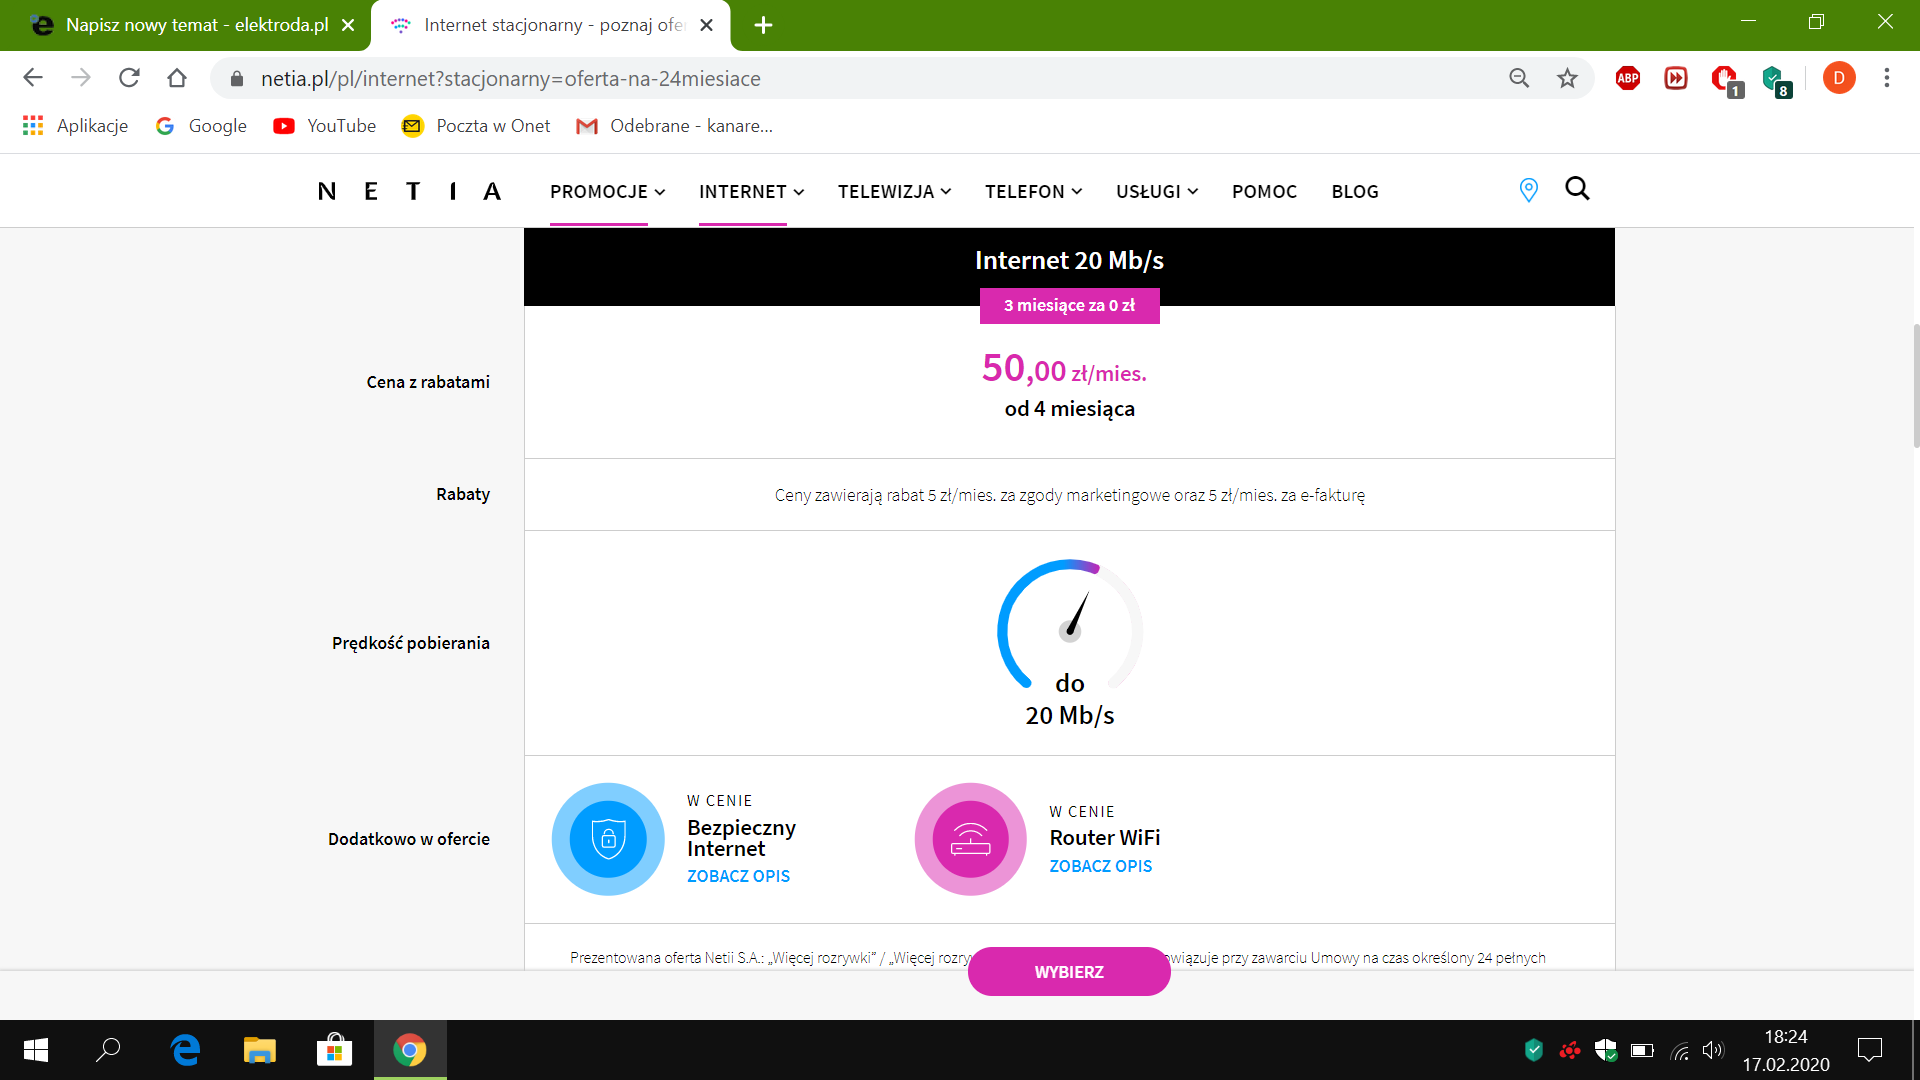Click the browser Back arrow
The width and height of the screenshot is (1920, 1080).
33,78
